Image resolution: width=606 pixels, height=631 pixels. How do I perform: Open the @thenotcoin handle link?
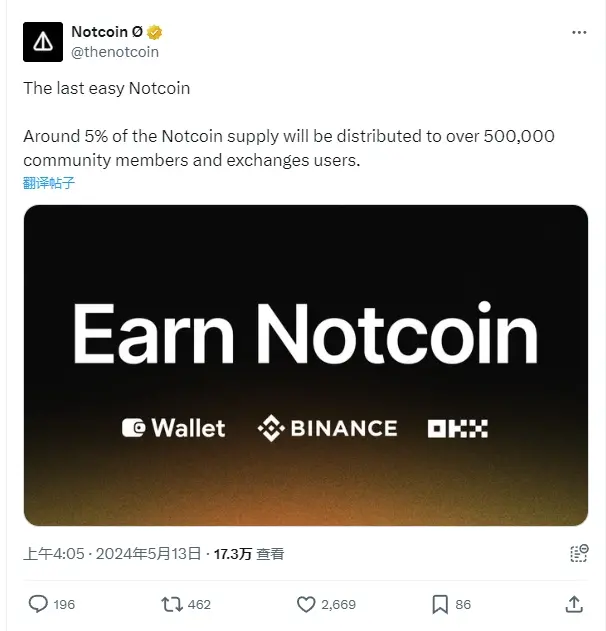[x=115, y=52]
